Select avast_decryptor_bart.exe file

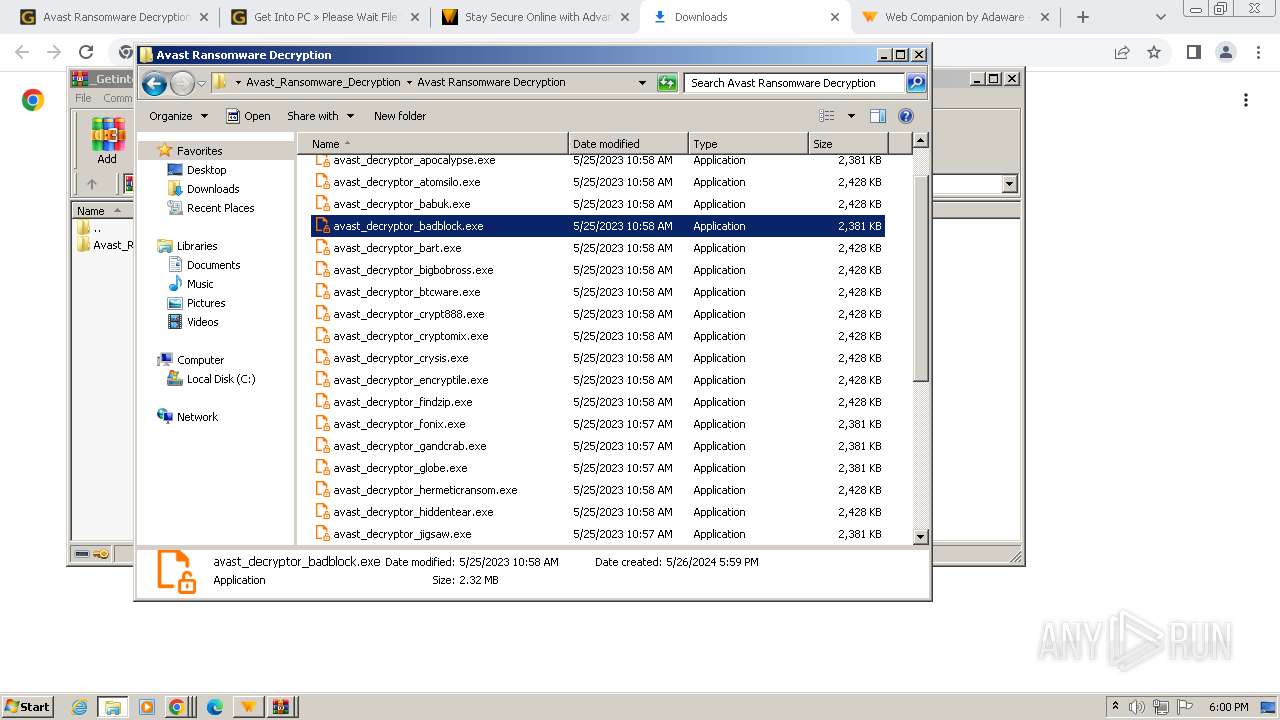[x=598, y=248]
